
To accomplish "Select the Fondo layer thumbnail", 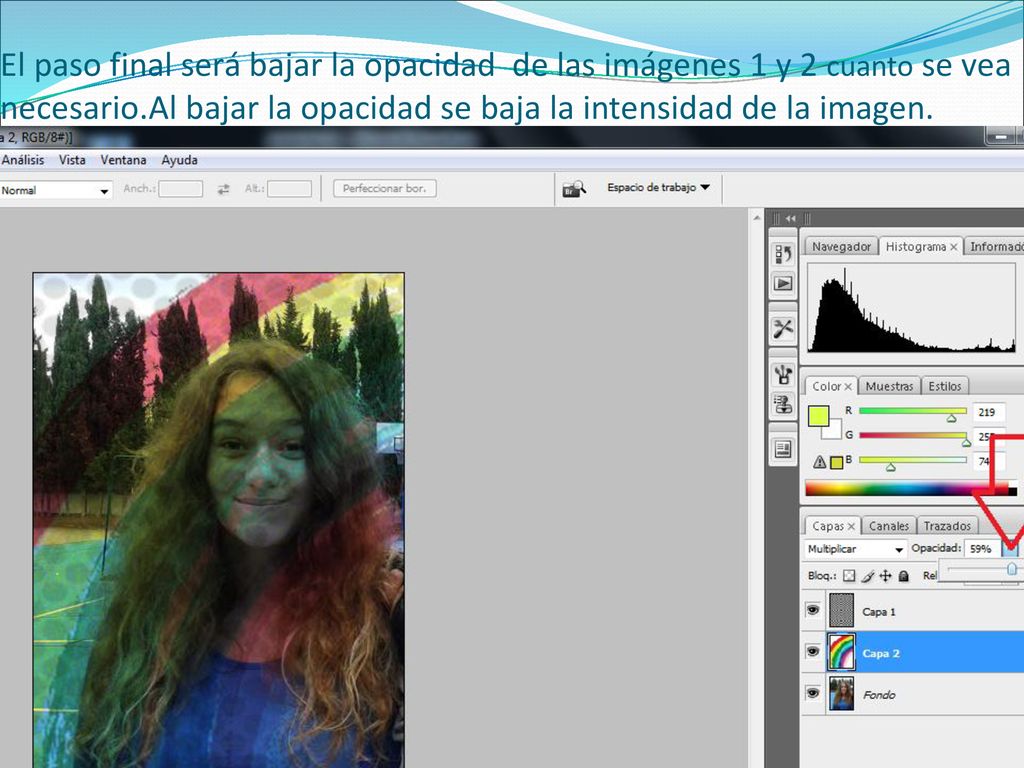I will coord(841,693).
